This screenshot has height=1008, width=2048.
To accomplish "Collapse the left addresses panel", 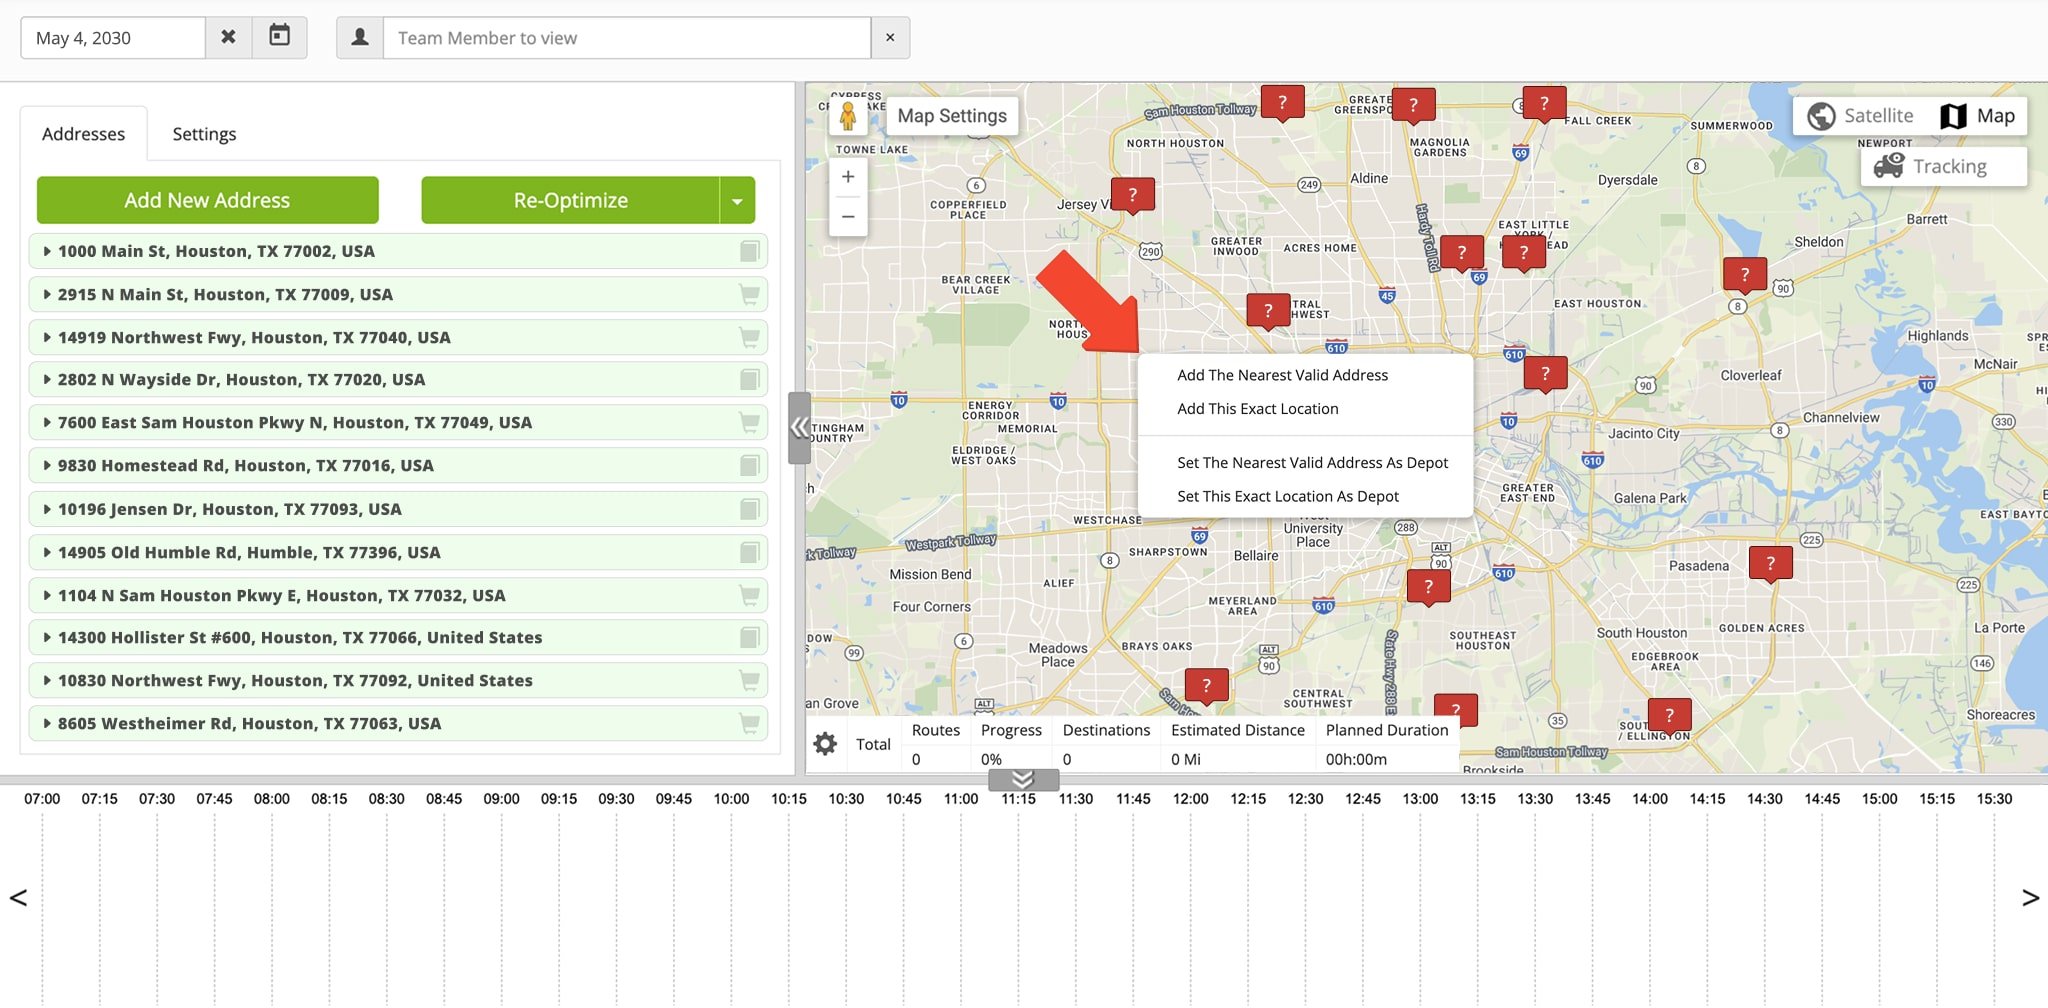I will click(x=799, y=428).
